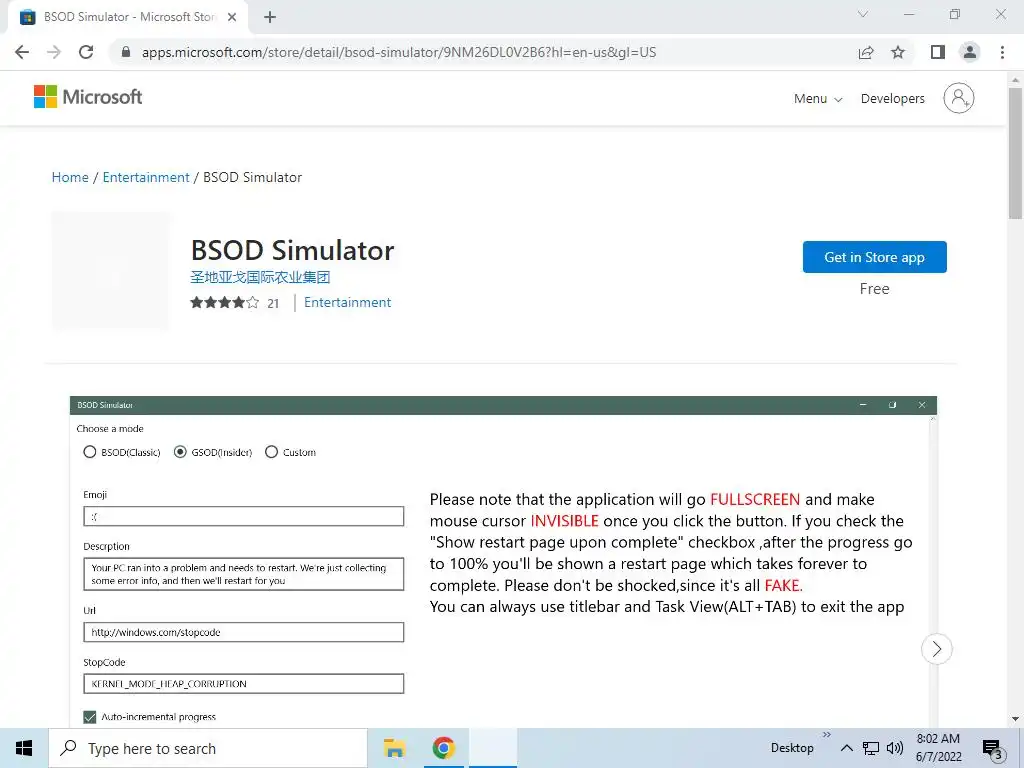The image size is (1024, 768).
Task: Click the page vertical scrollbar
Action: [x=1015, y=153]
